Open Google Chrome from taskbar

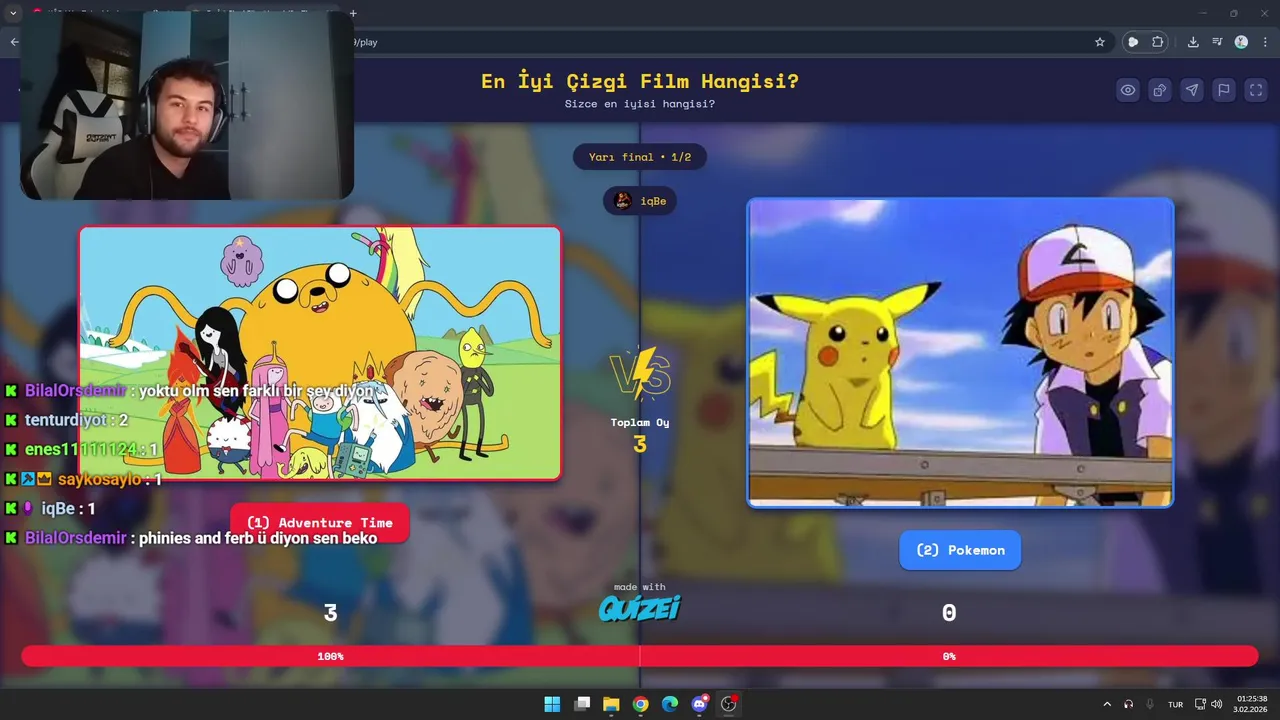(x=641, y=704)
